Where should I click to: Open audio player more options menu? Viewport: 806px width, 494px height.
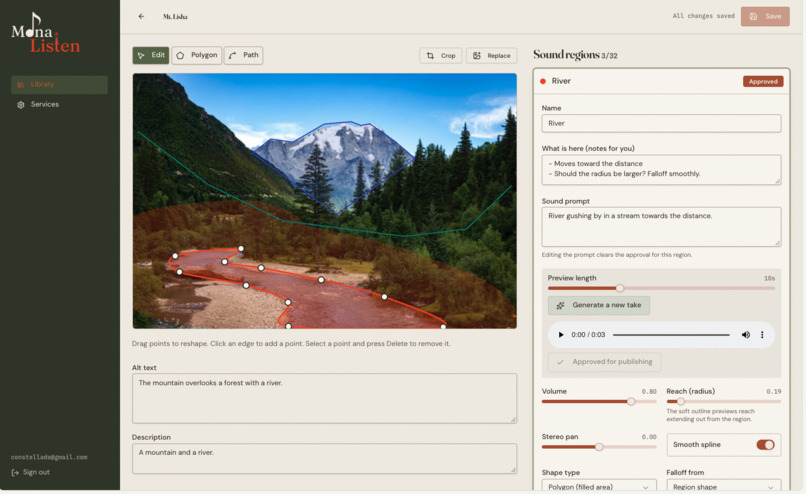[762, 335]
